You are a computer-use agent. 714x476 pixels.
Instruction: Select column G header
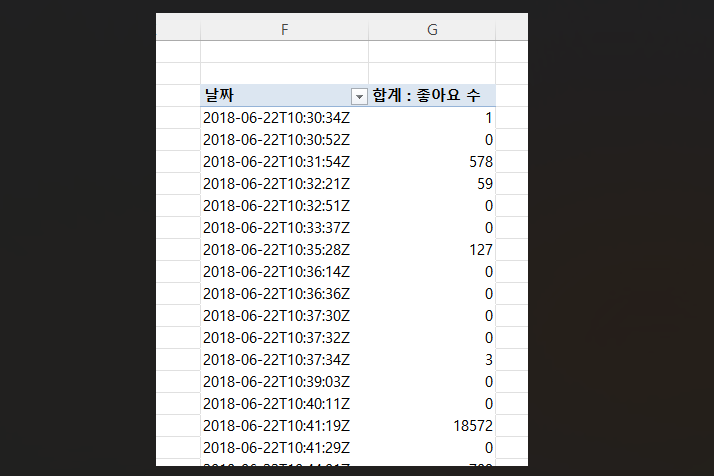(432, 30)
